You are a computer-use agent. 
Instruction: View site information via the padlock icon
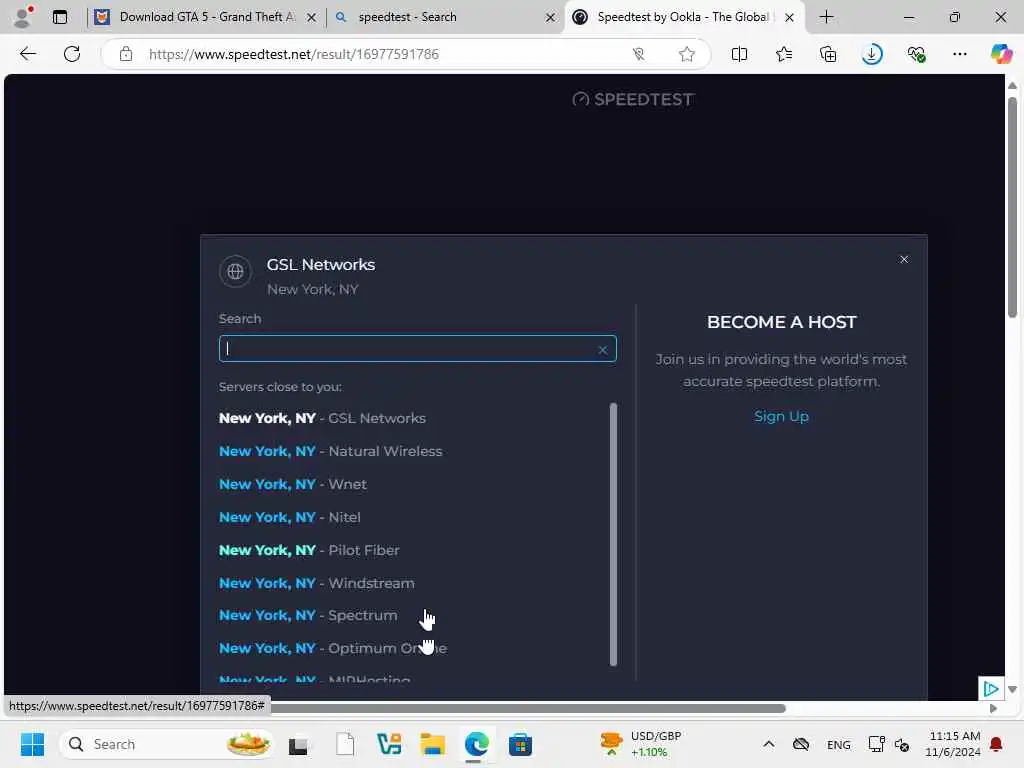point(126,54)
